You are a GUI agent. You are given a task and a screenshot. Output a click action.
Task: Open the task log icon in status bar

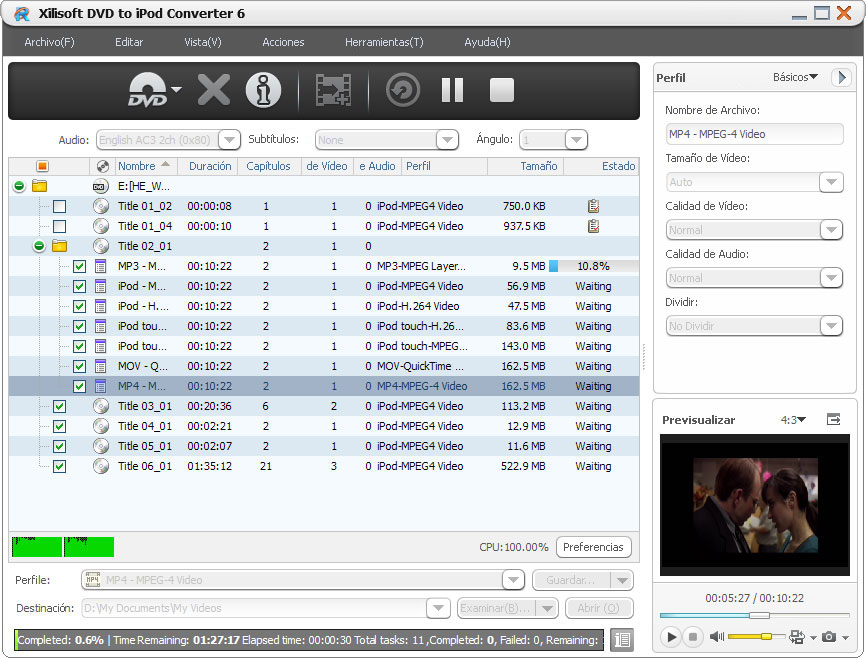pyautogui.click(x=622, y=640)
